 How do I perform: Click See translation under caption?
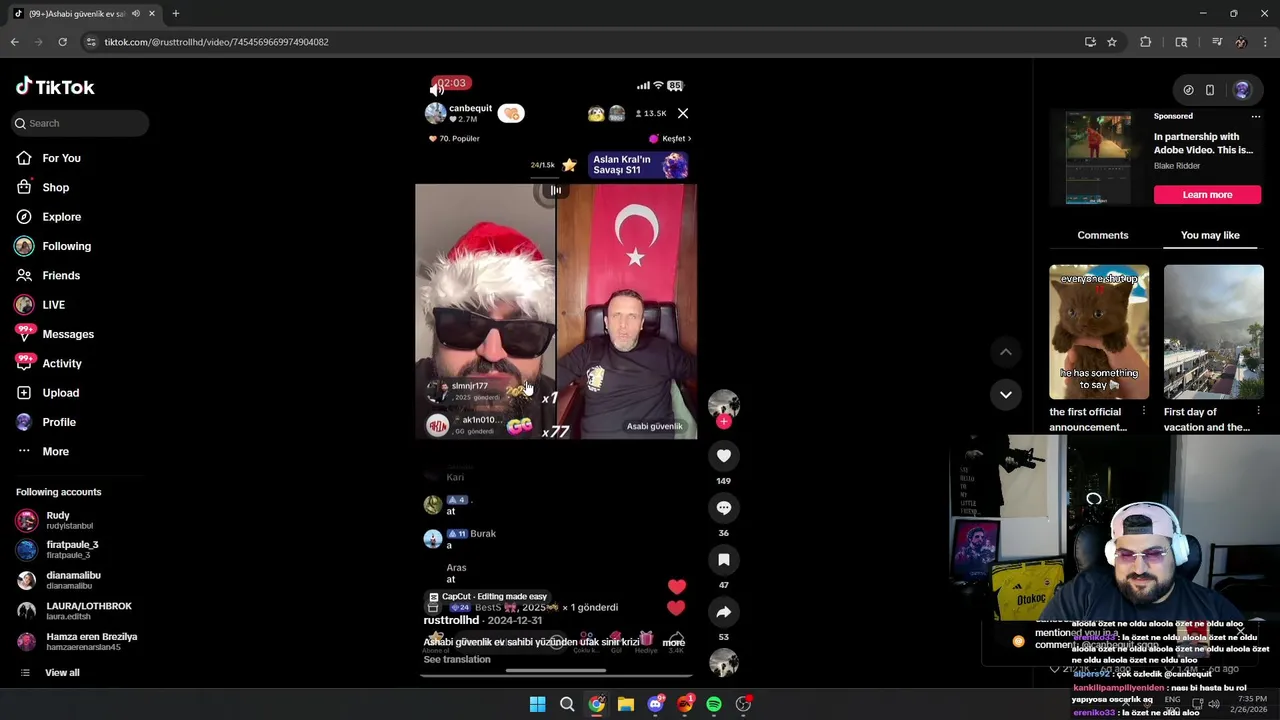(x=457, y=660)
